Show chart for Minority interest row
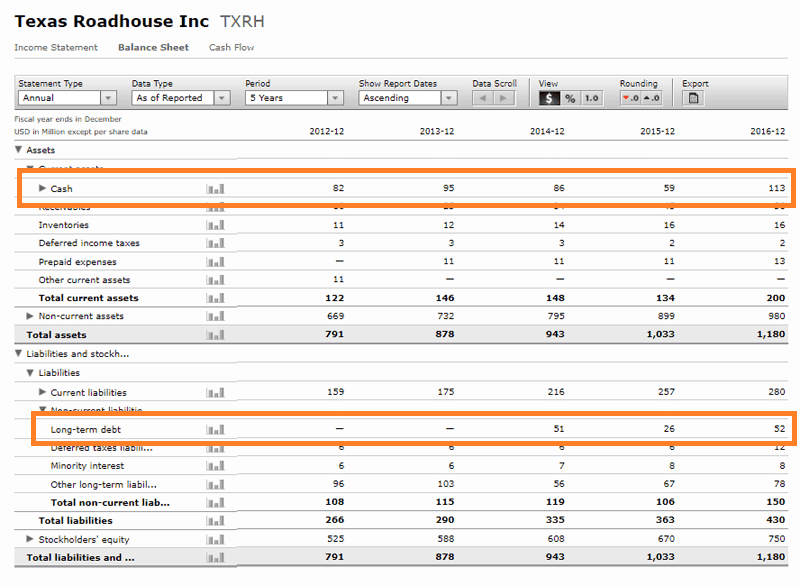Image resolution: width=800 pixels, height=586 pixels. pos(215,466)
